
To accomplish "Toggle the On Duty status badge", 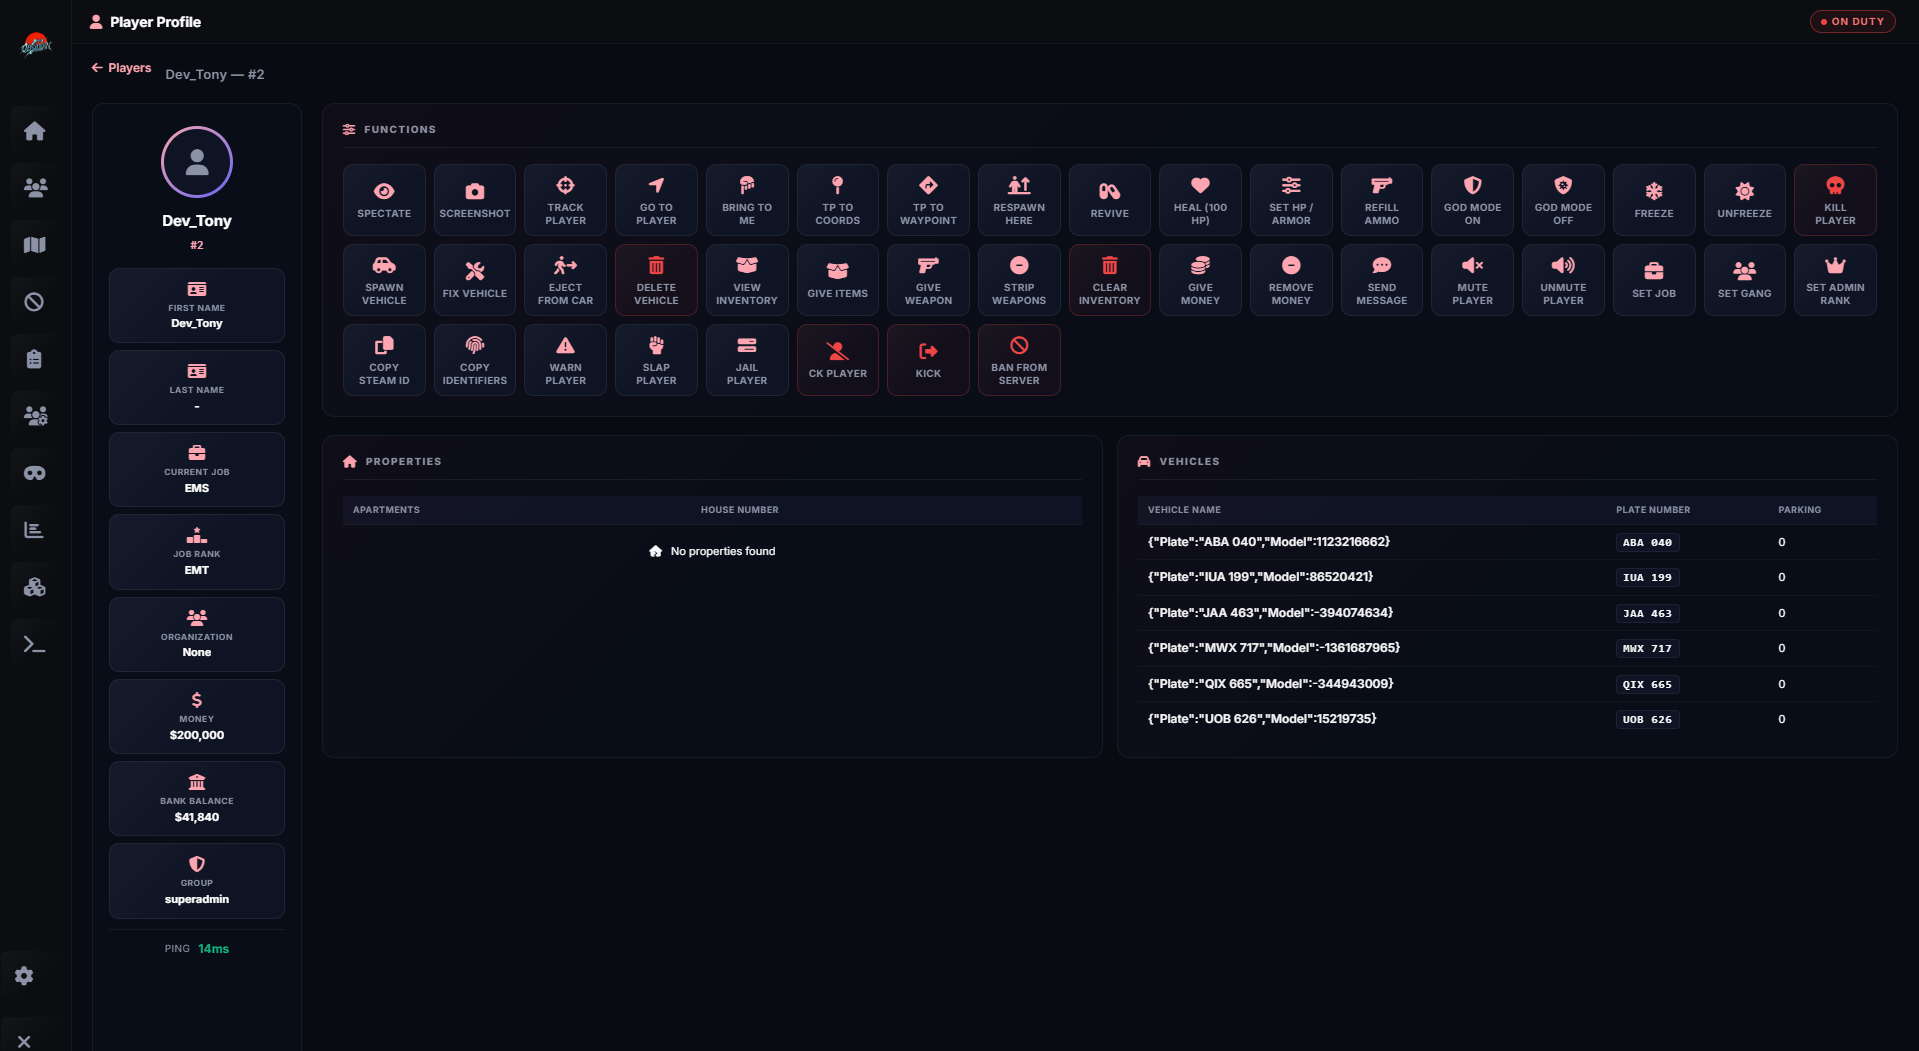I will click(x=1852, y=21).
